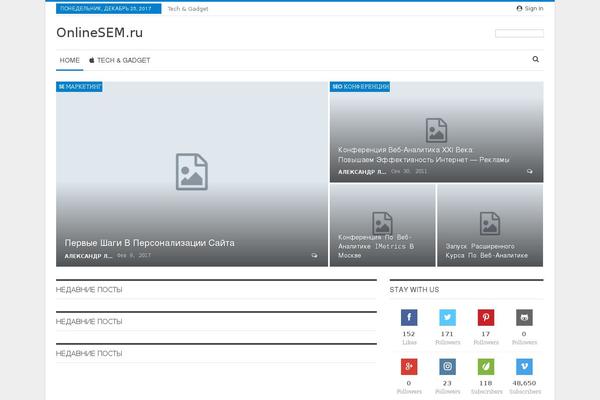Open search via the magnifier icon

[535, 59]
